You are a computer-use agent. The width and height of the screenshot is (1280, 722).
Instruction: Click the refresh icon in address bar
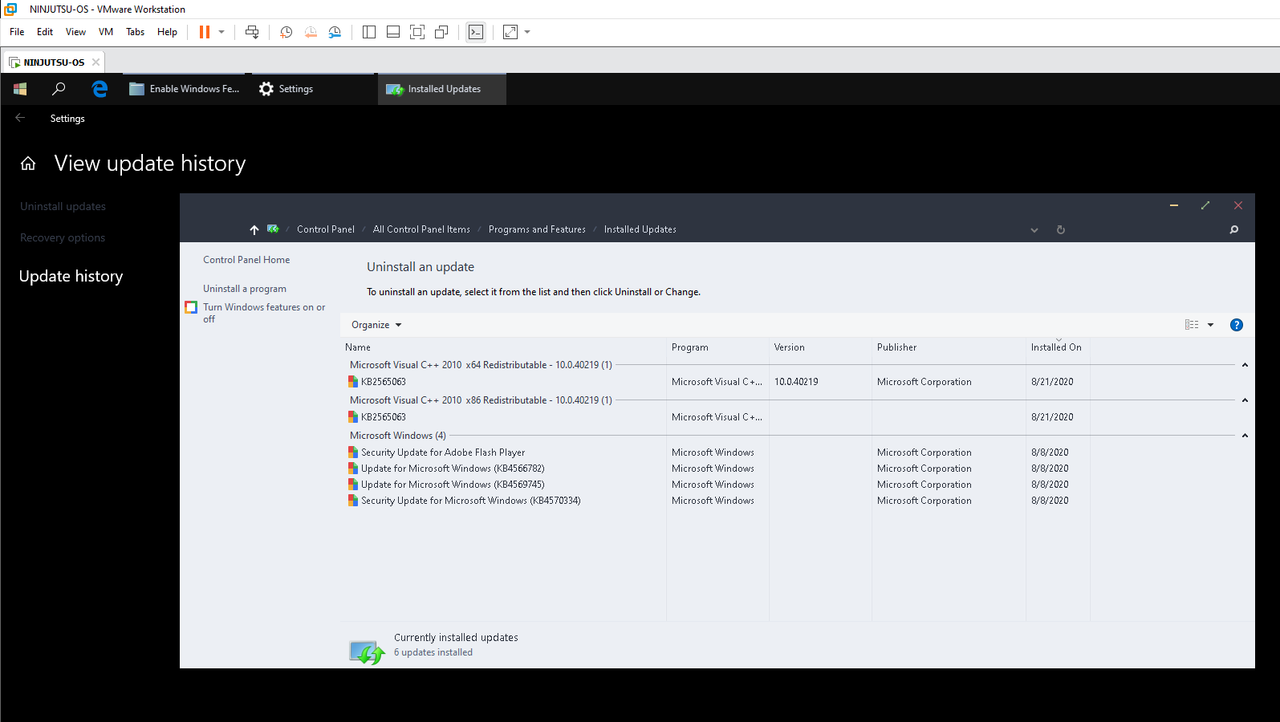click(1060, 230)
